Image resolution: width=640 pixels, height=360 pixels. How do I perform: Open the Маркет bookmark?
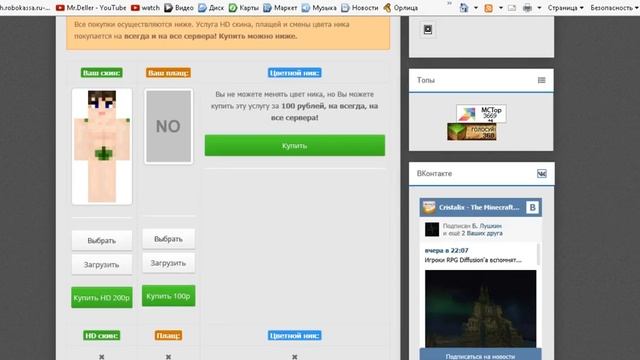(280, 7)
